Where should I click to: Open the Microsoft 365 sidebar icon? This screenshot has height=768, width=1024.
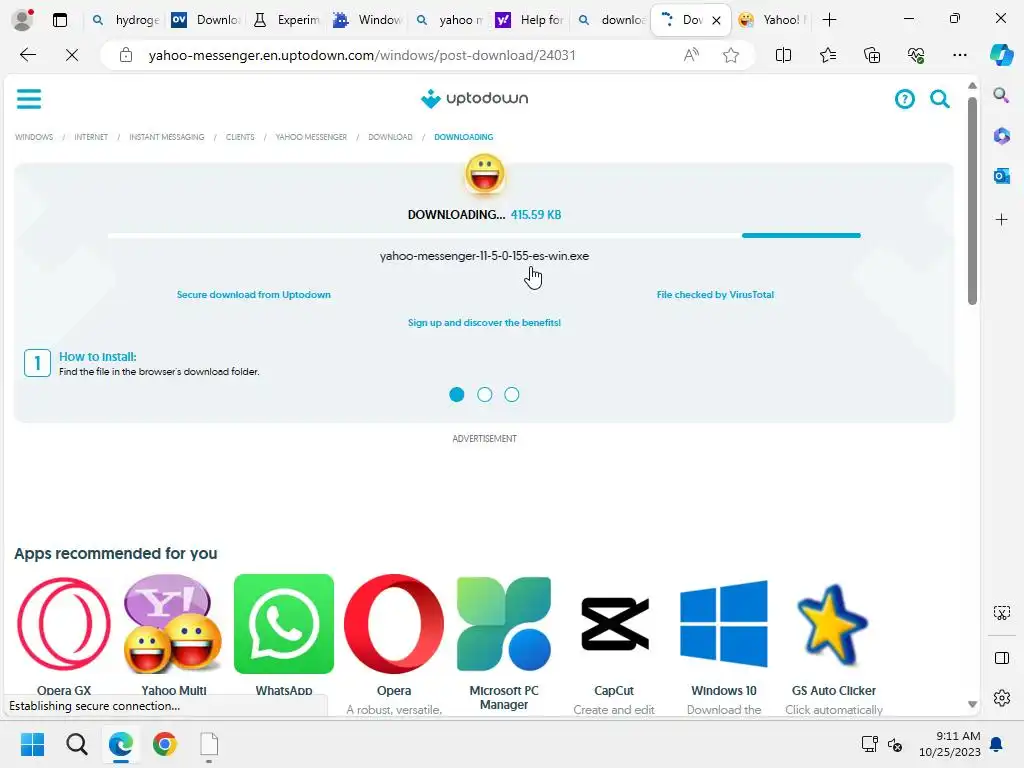pos(1001,136)
